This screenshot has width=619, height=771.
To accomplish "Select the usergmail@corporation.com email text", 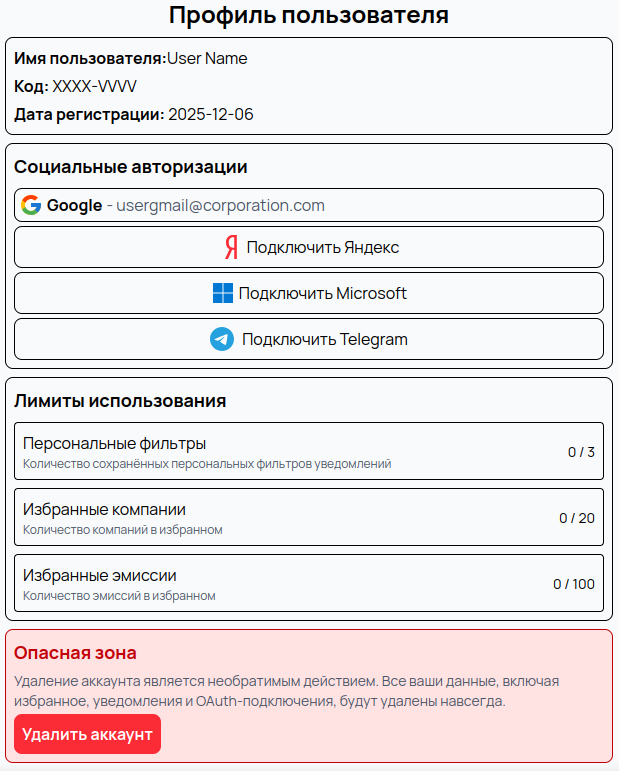I will tap(220, 206).
